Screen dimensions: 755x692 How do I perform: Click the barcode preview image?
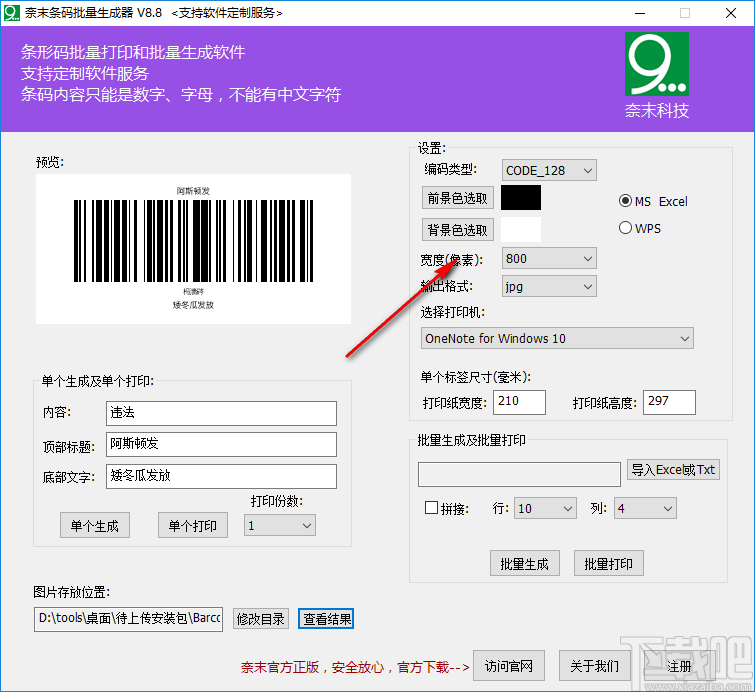coord(193,249)
